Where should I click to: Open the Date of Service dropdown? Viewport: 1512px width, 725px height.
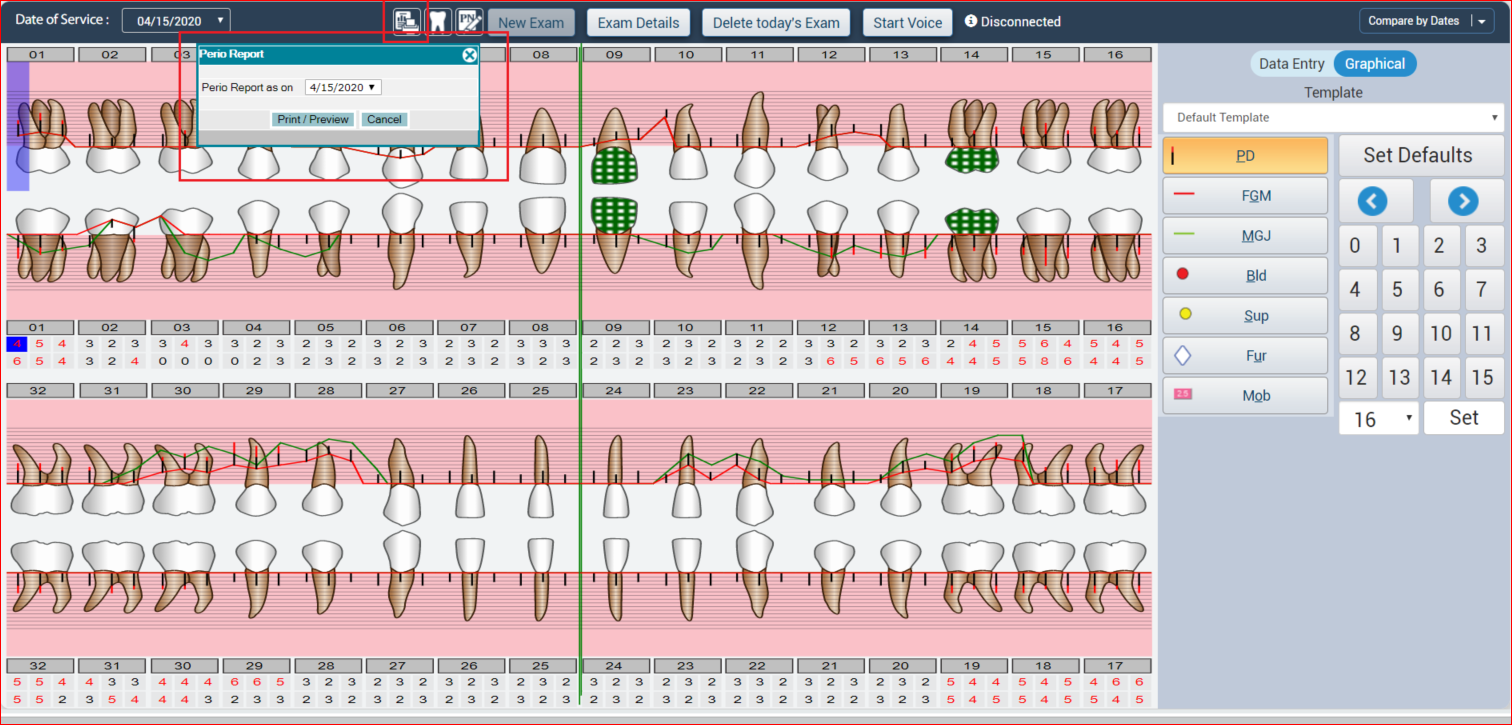(176, 20)
